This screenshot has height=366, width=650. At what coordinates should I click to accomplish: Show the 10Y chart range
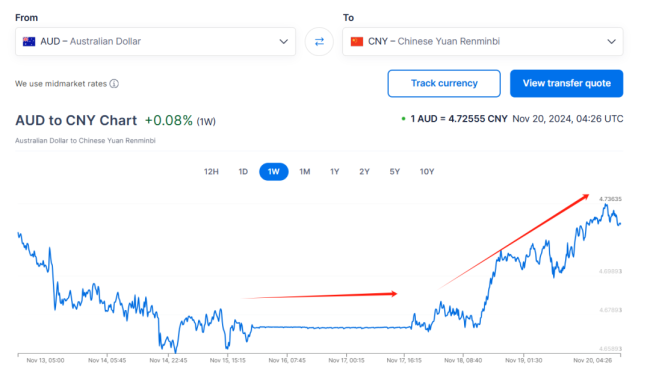(427, 172)
